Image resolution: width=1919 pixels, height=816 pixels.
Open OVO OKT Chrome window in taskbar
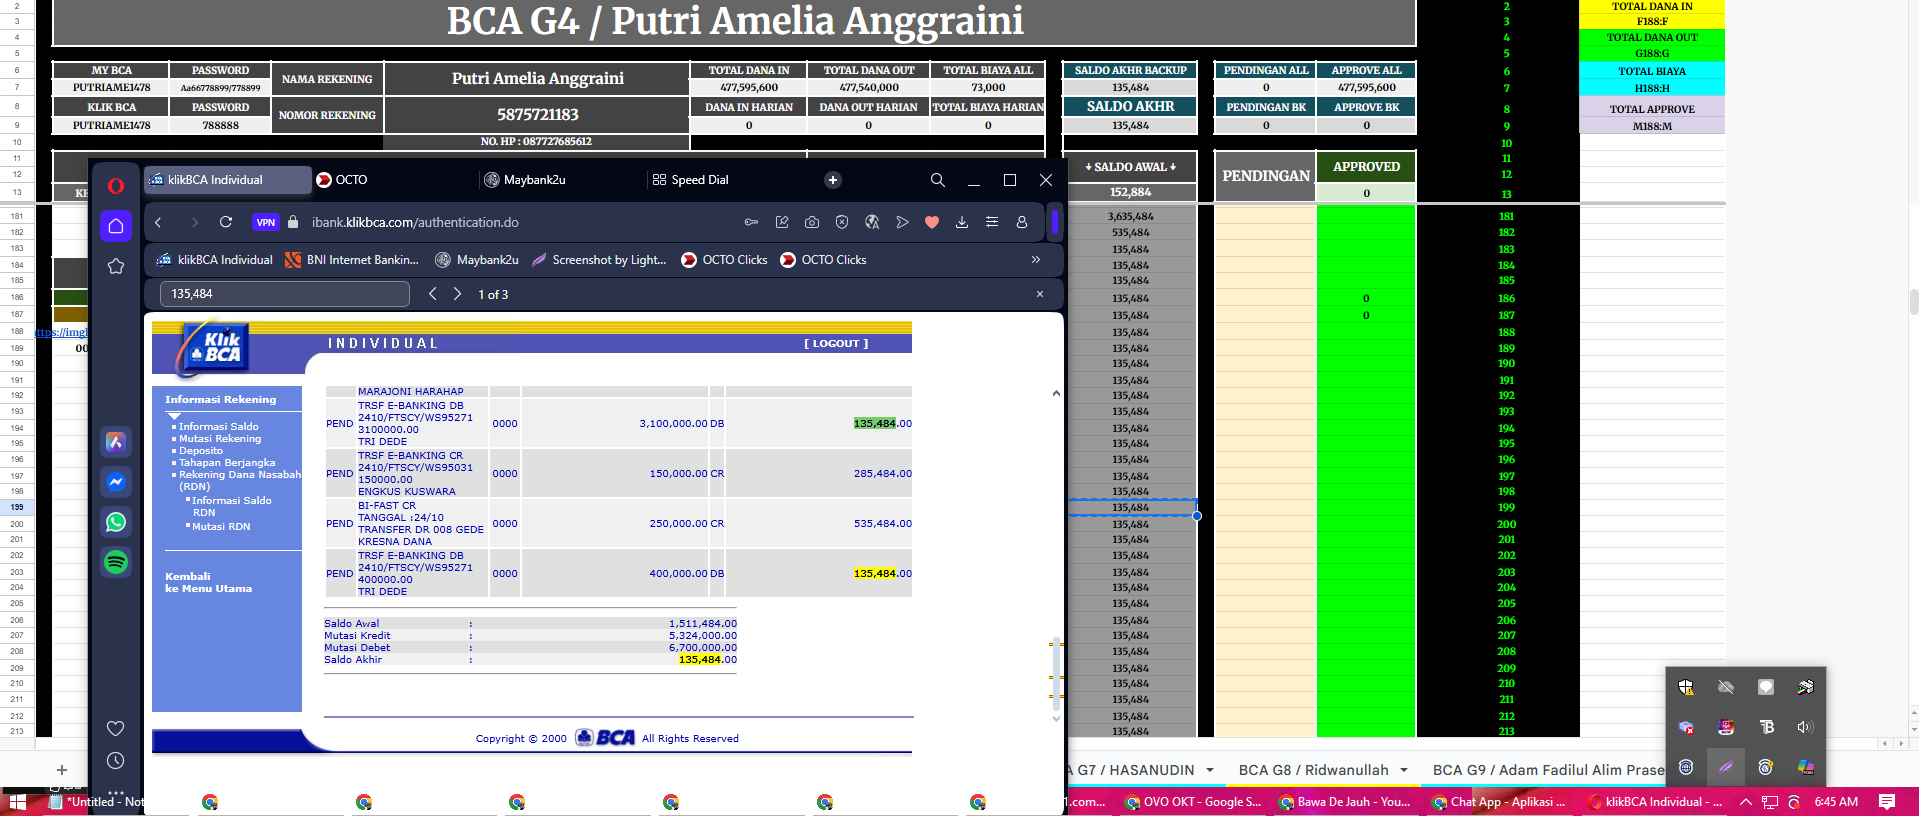1193,802
